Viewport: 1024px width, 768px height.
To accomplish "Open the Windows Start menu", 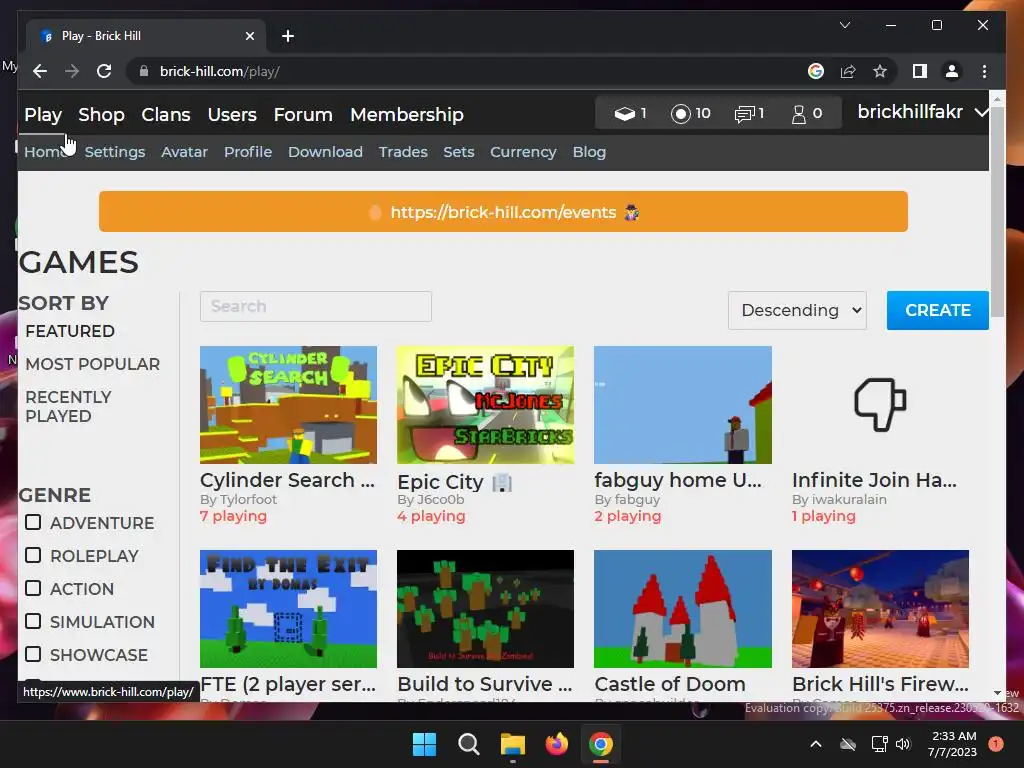I will click(424, 744).
